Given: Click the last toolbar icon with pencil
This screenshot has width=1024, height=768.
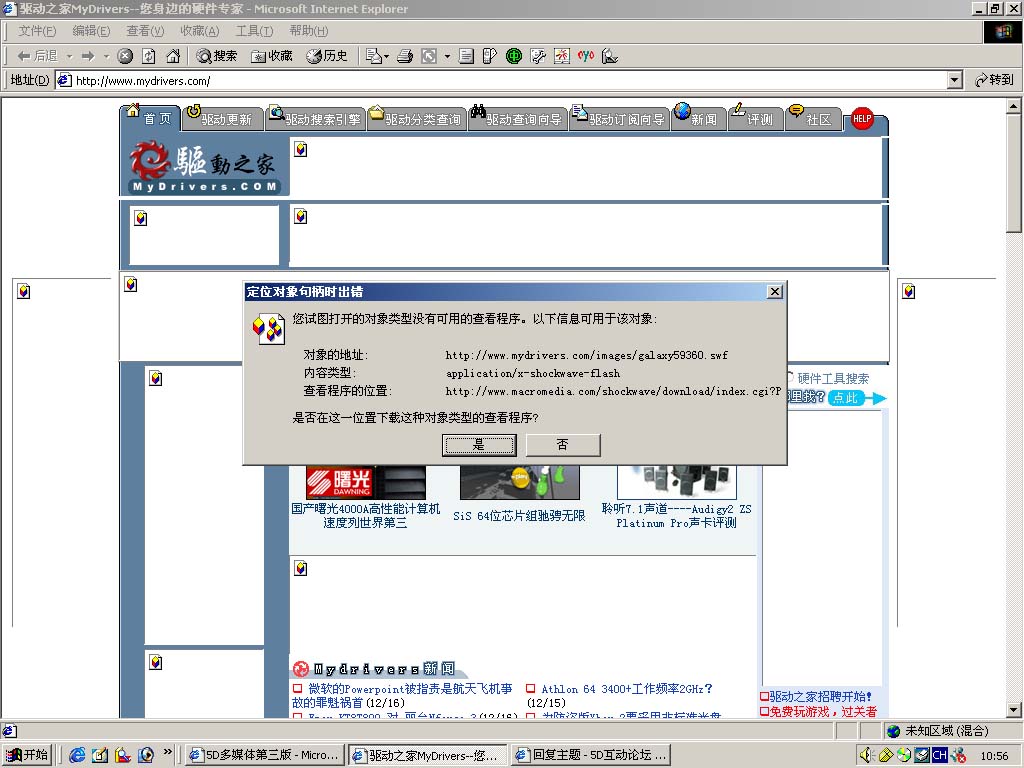Looking at the screenshot, I should (609, 56).
